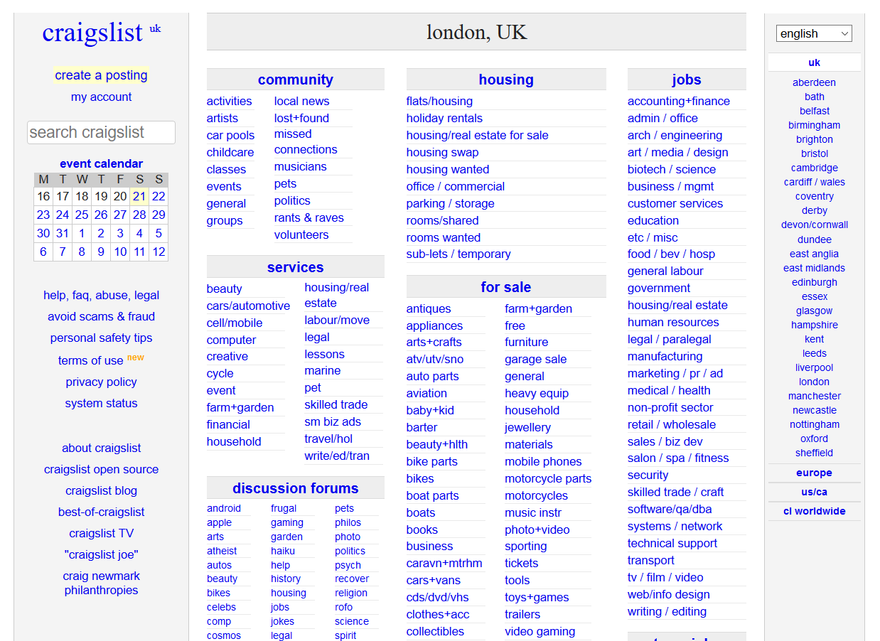The width and height of the screenshot is (880, 641).
Task: Open skilled trade services
Action: point(336,405)
